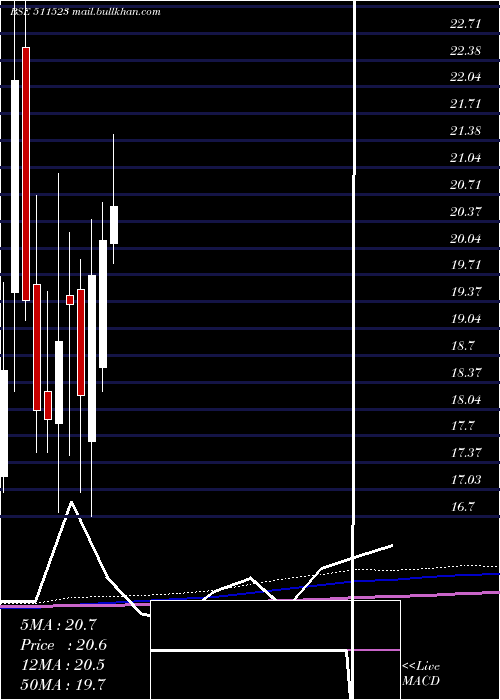Click the 5MA : 20.7 readout
Screen dimensions: 500x700
[x=58, y=625]
